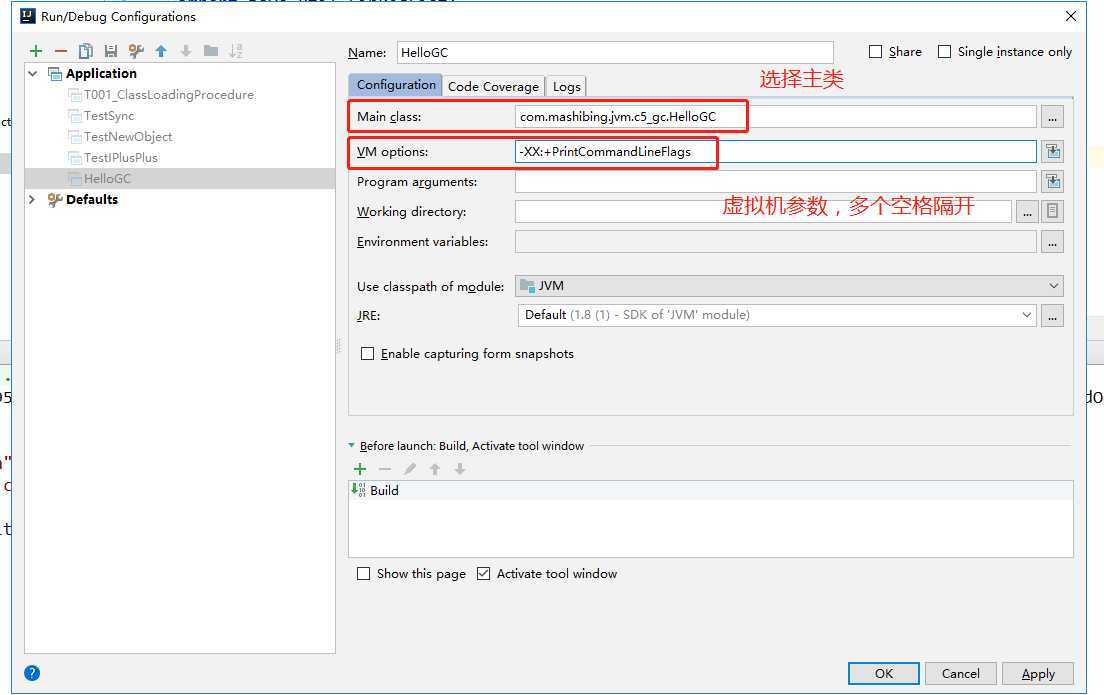Select the TestIPlusPlus configuration
The width and height of the screenshot is (1104, 695).
(x=121, y=158)
